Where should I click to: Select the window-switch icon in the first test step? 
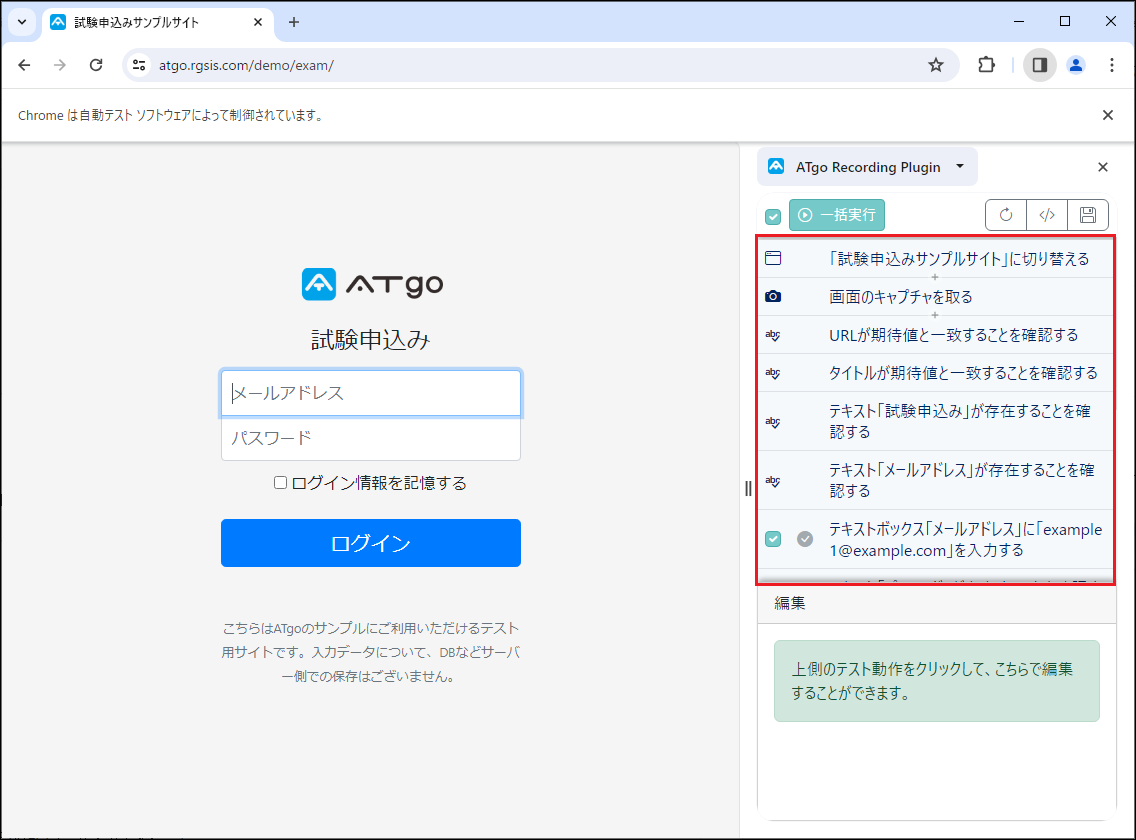tap(772, 257)
